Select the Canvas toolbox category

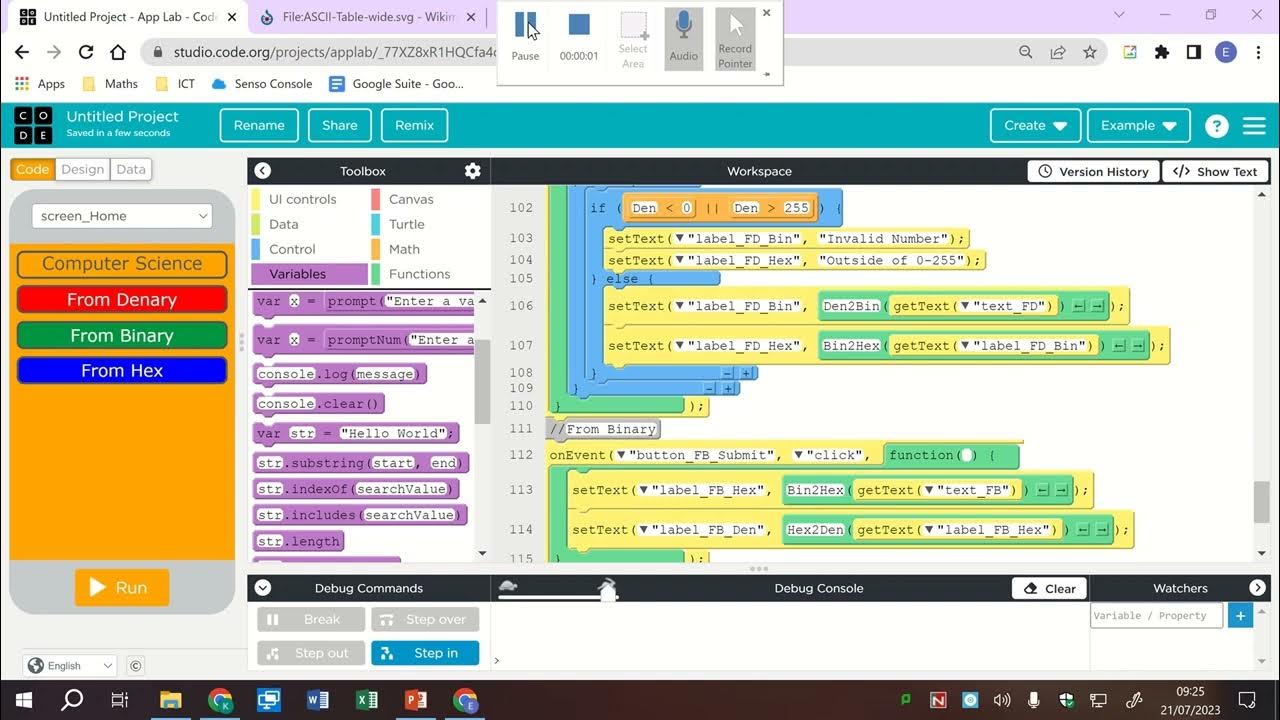click(x=411, y=199)
